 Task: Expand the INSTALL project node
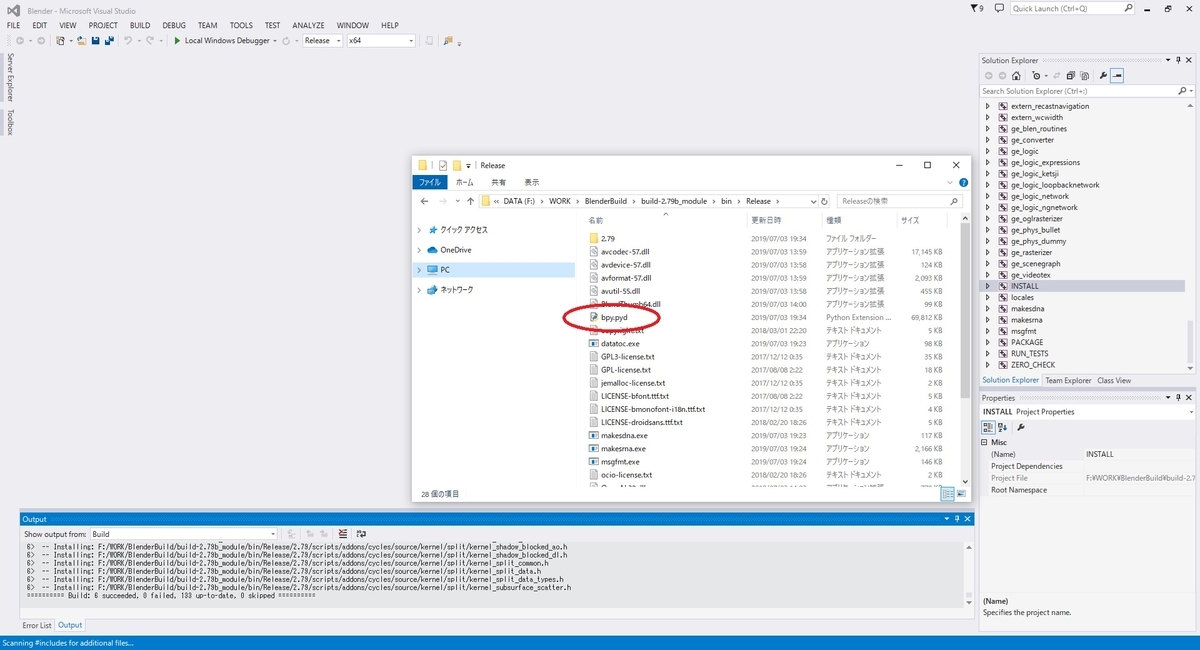[x=987, y=286]
